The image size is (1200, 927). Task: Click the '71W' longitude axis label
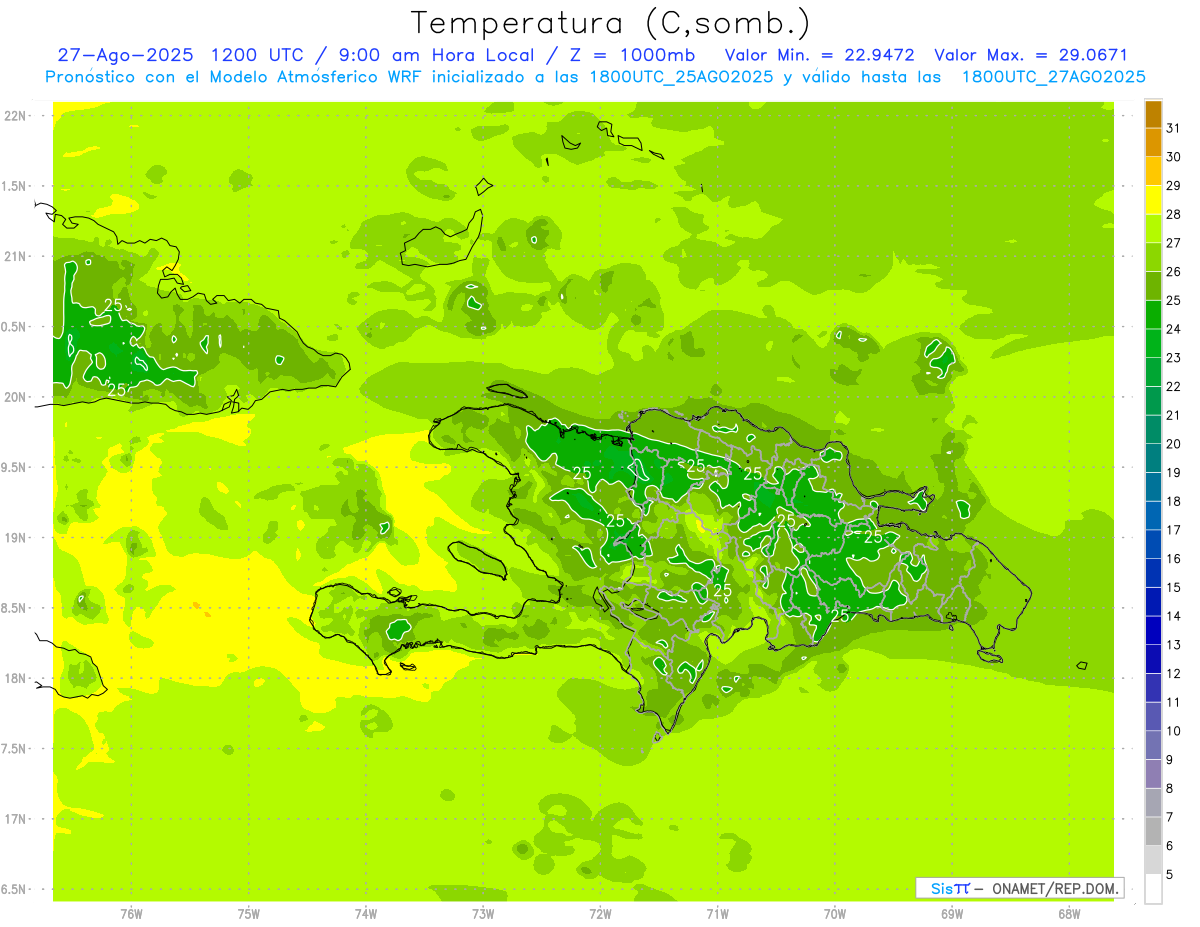pyautogui.click(x=717, y=913)
